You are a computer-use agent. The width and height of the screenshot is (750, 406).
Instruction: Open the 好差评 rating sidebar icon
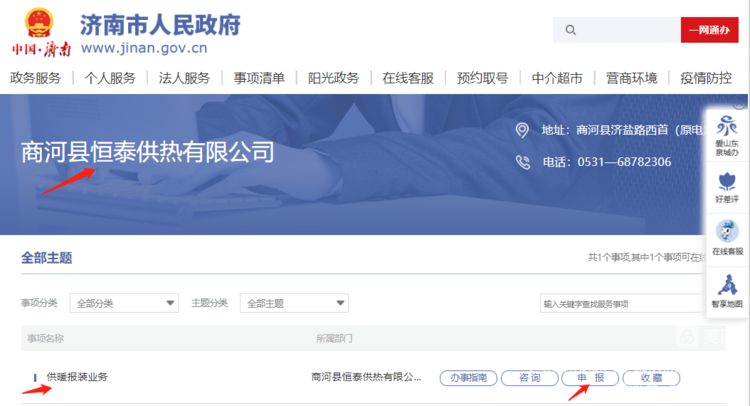(x=727, y=187)
